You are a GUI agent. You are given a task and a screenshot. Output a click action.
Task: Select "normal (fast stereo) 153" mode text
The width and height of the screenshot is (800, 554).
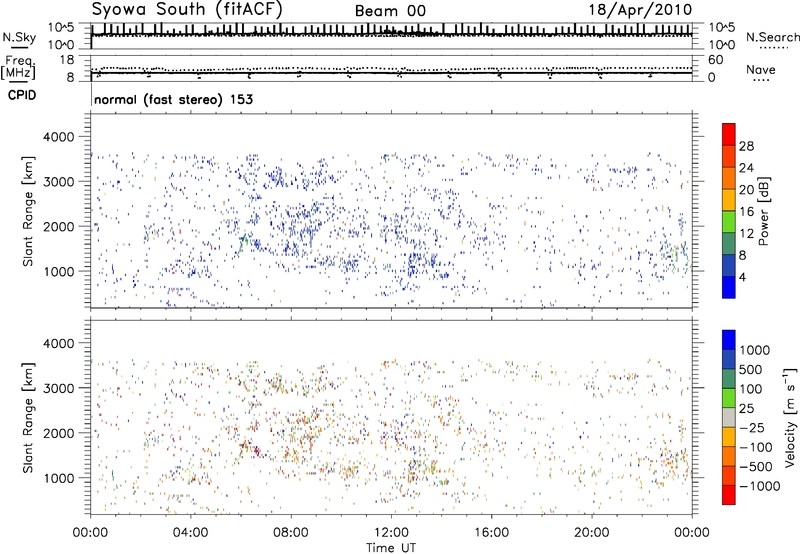pyautogui.click(x=173, y=99)
